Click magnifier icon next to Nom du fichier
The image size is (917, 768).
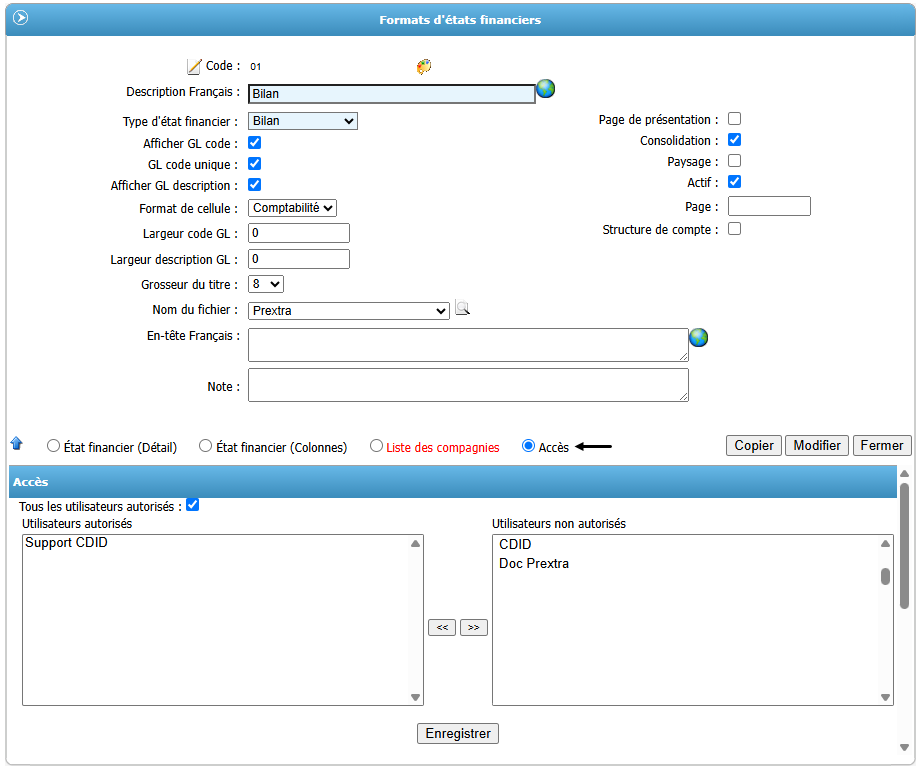pos(462,309)
